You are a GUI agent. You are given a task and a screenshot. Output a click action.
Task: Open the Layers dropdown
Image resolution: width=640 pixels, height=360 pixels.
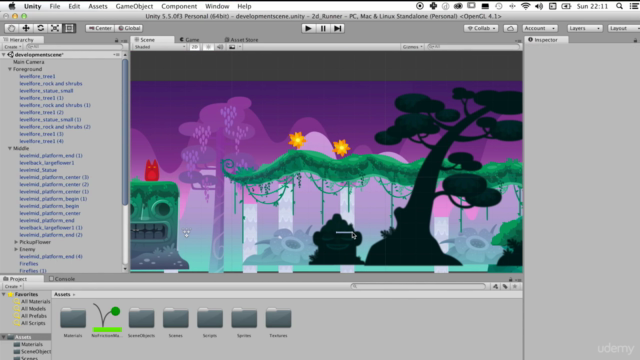click(584, 28)
